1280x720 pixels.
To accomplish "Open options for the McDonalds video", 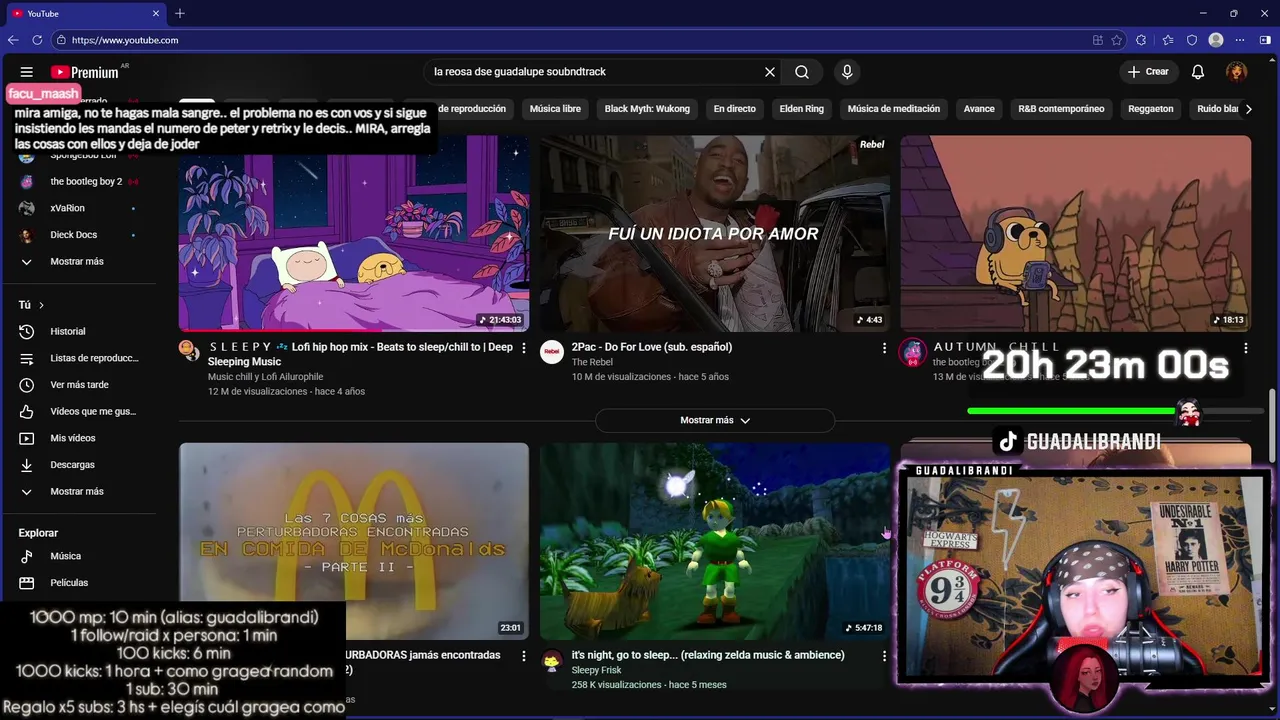I will point(524,656).
